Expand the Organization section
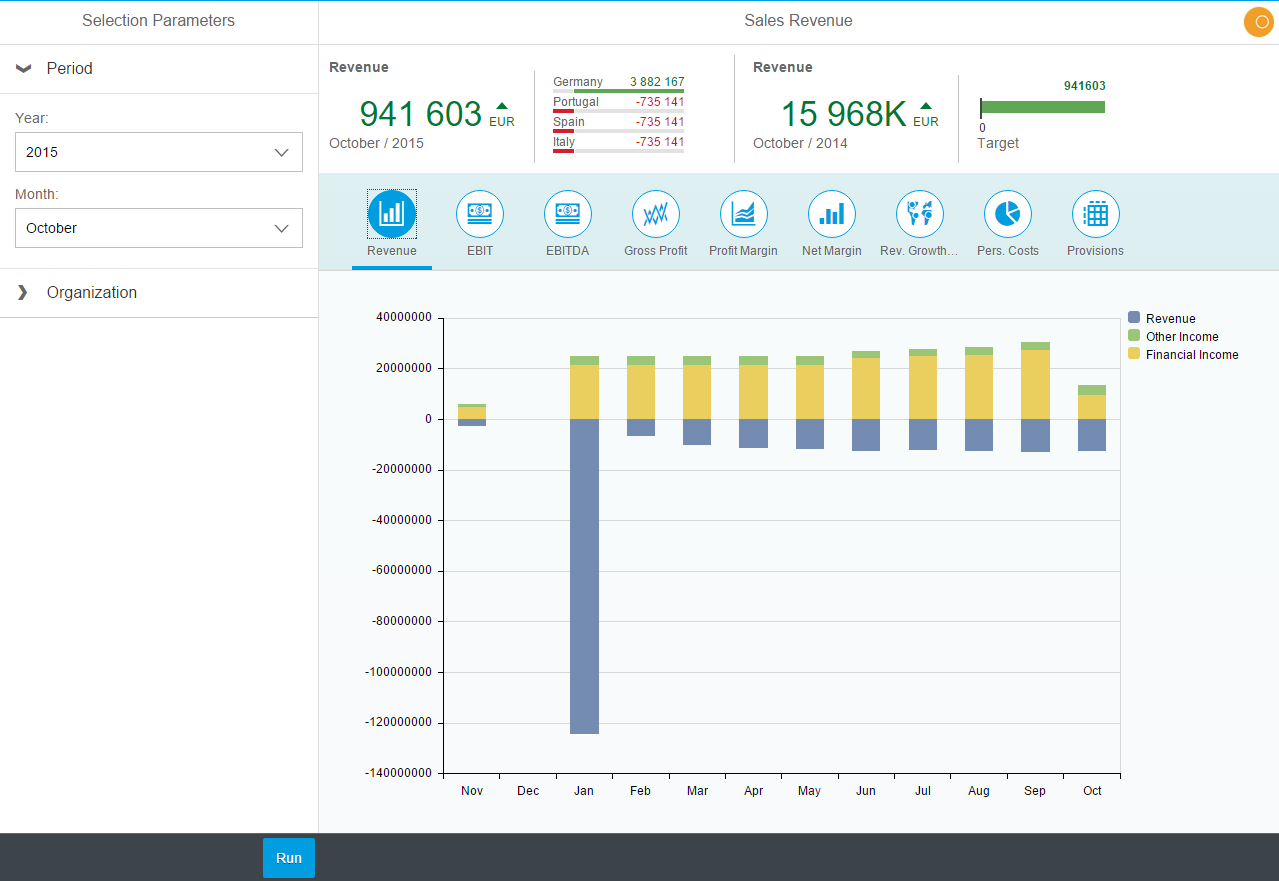 [x=91, y=292]
